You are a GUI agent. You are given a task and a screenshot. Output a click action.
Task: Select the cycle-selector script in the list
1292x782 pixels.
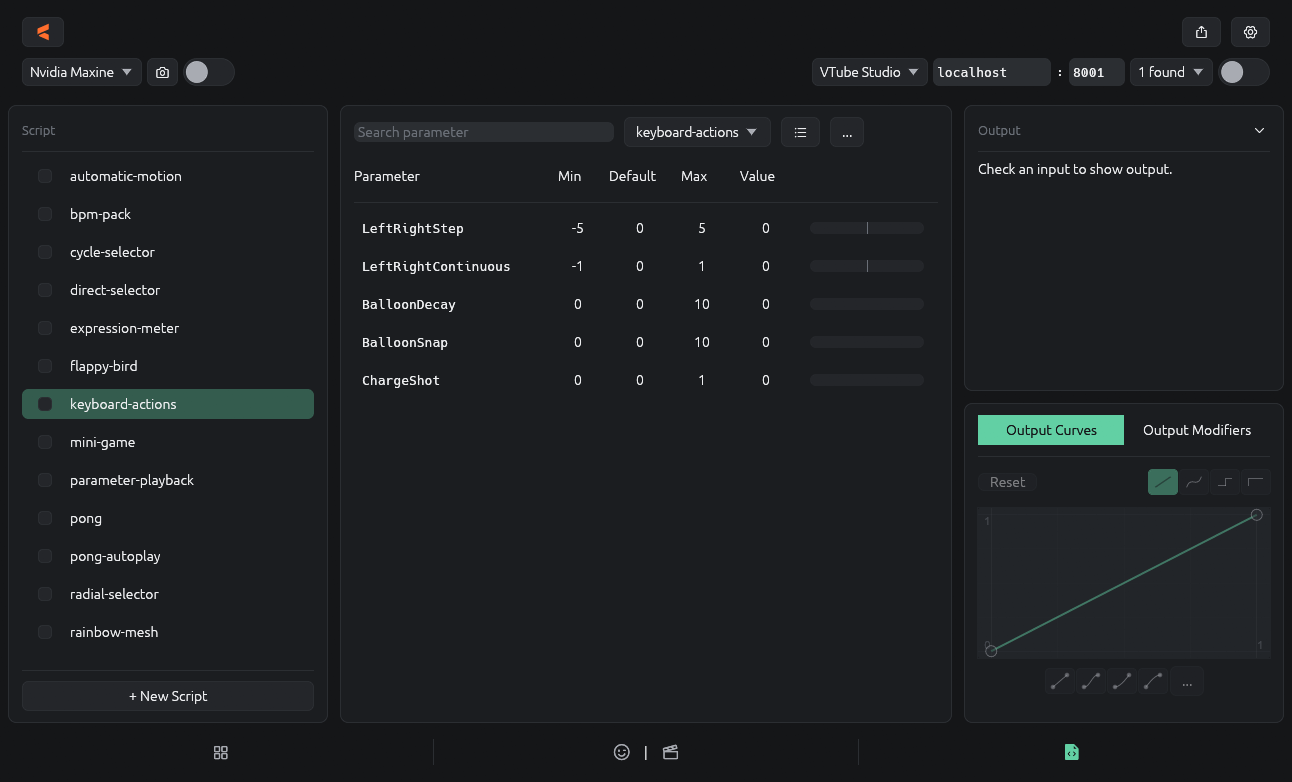pyautogui.click(x=168, y=252)
